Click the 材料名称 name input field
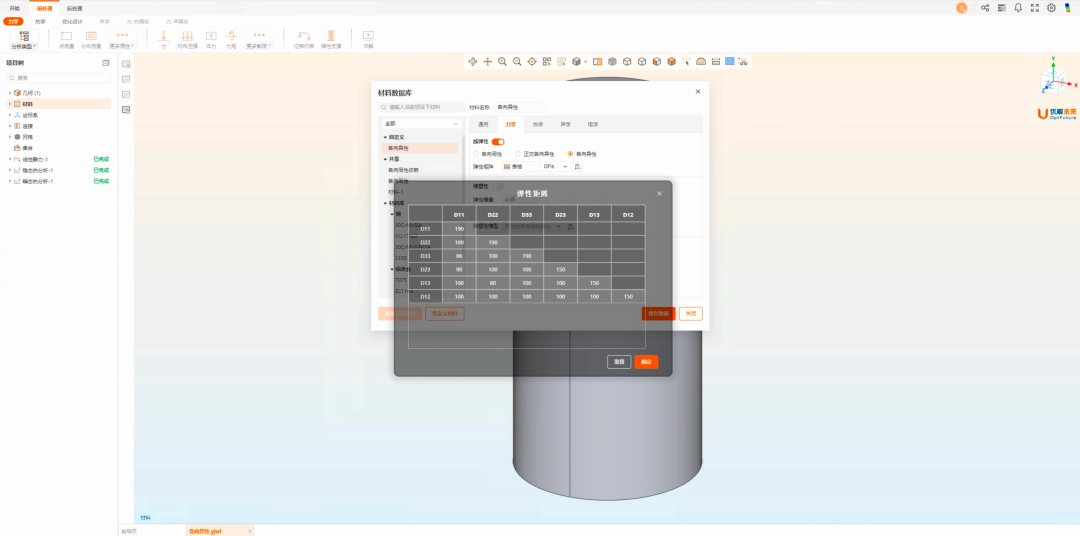 pos(520,107)
